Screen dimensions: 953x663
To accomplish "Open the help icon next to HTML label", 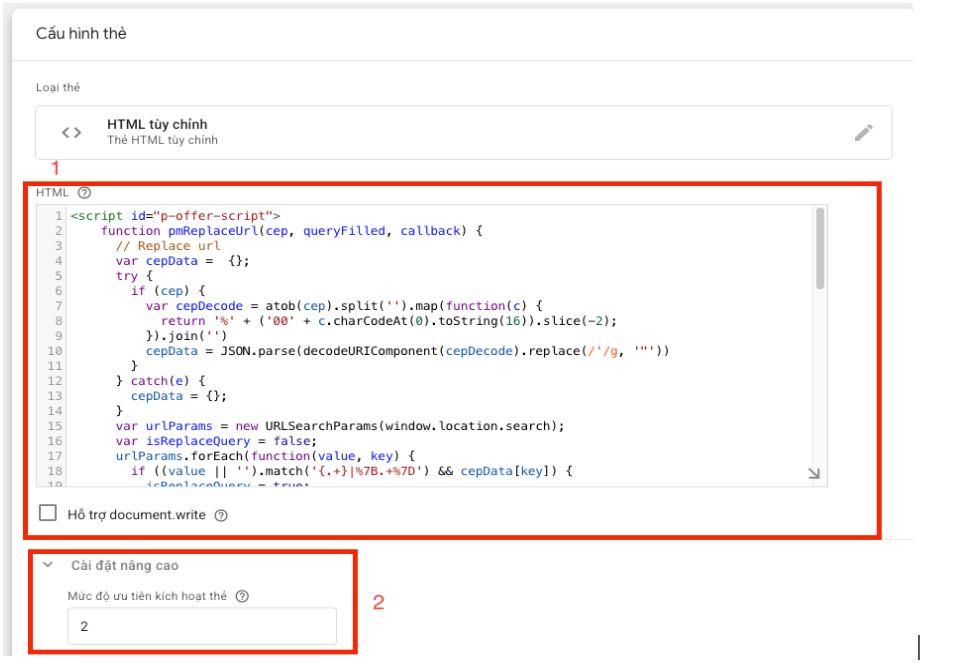I will [x=84, y=193].
